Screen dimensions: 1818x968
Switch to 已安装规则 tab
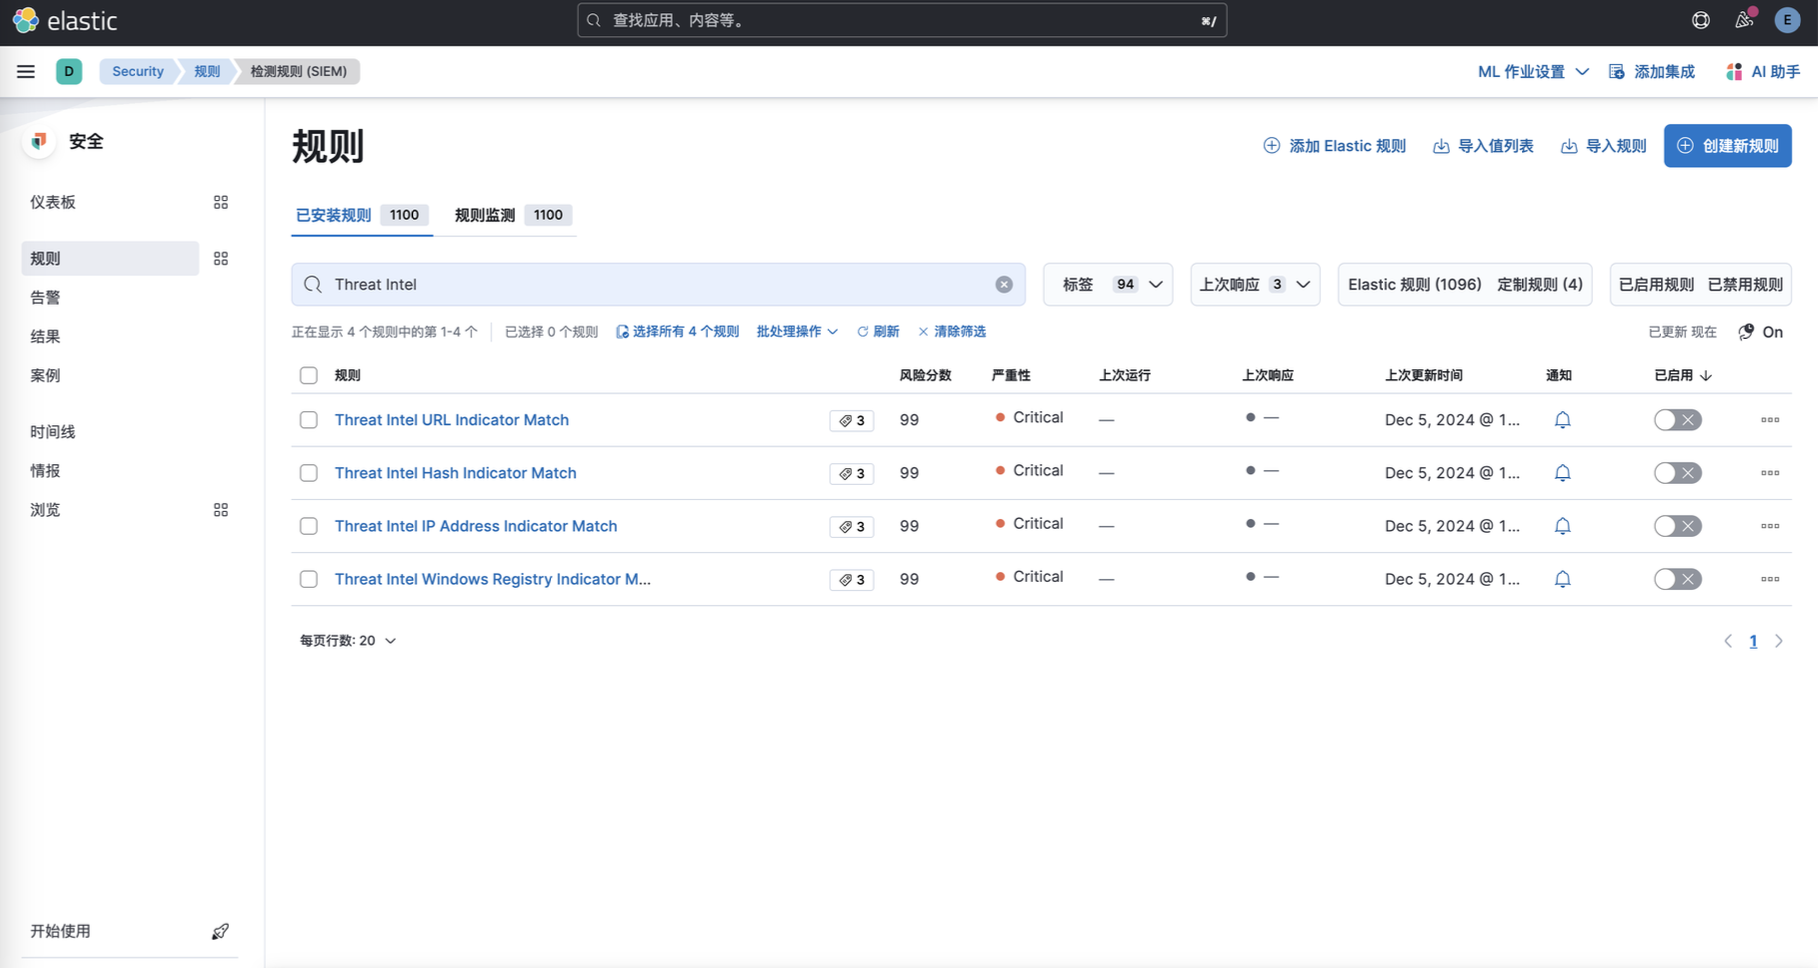pos(362,215)
